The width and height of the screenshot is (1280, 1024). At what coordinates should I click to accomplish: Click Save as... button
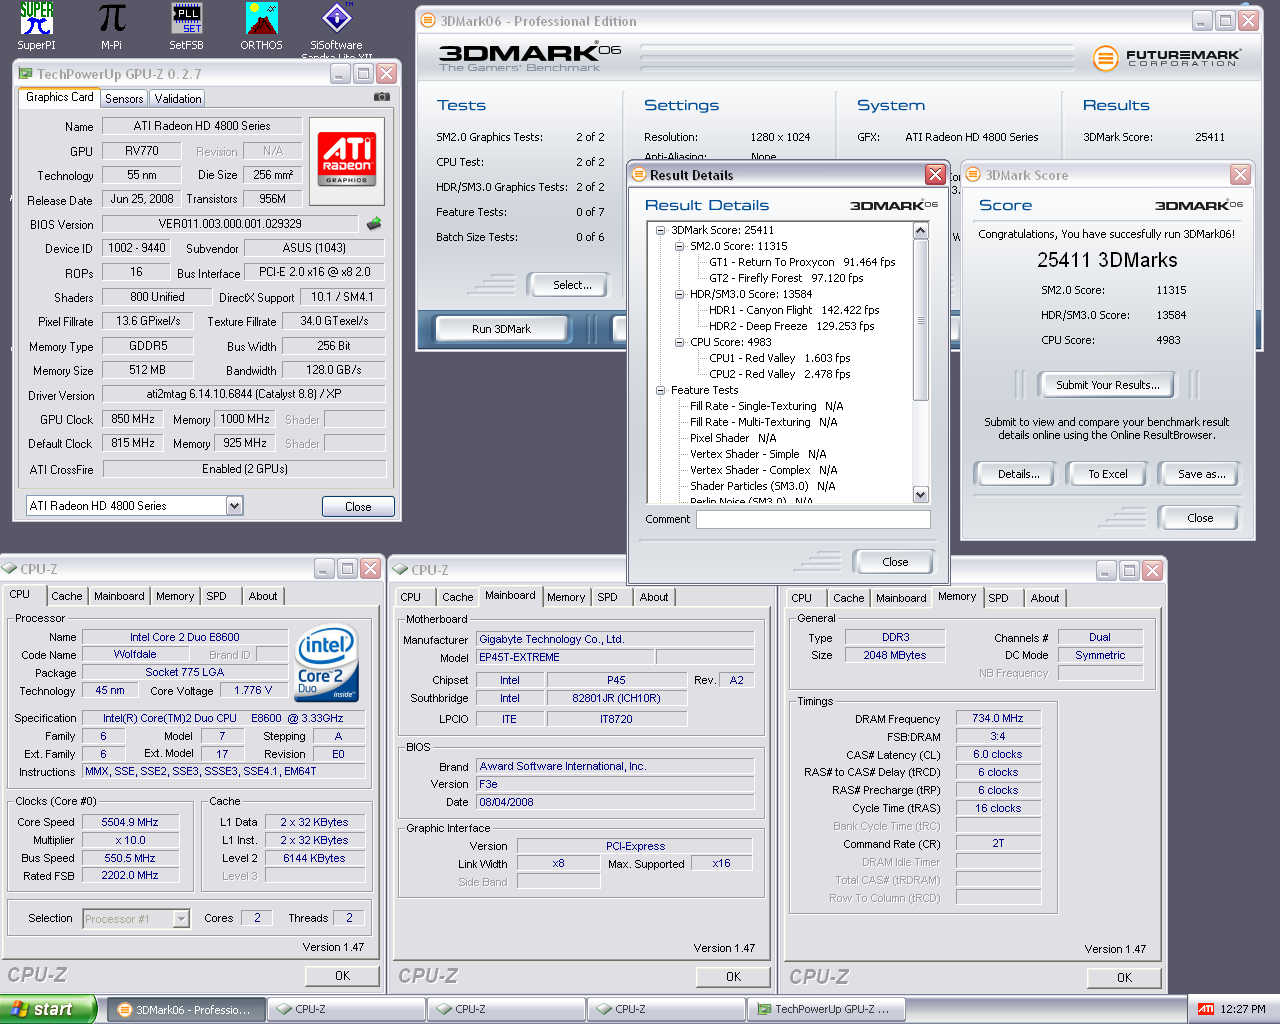(x=1200, y=474)
